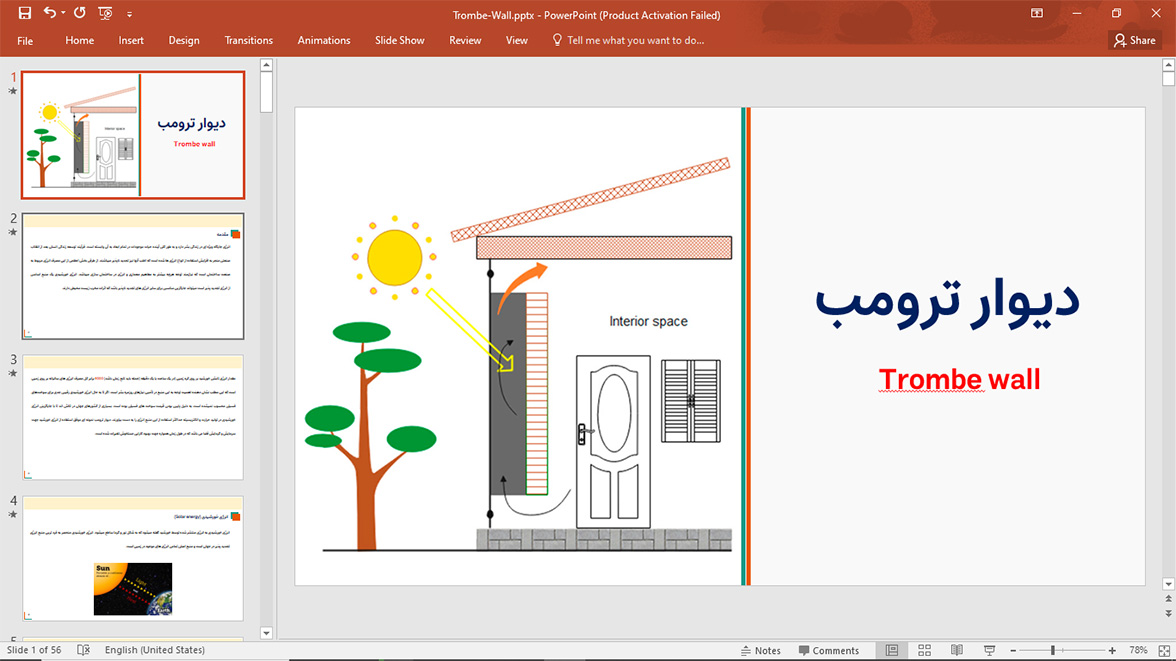Click the 'Trombe wall' subtitle text
Screen dimensions: 1176x661
click(x=959, y=380)
